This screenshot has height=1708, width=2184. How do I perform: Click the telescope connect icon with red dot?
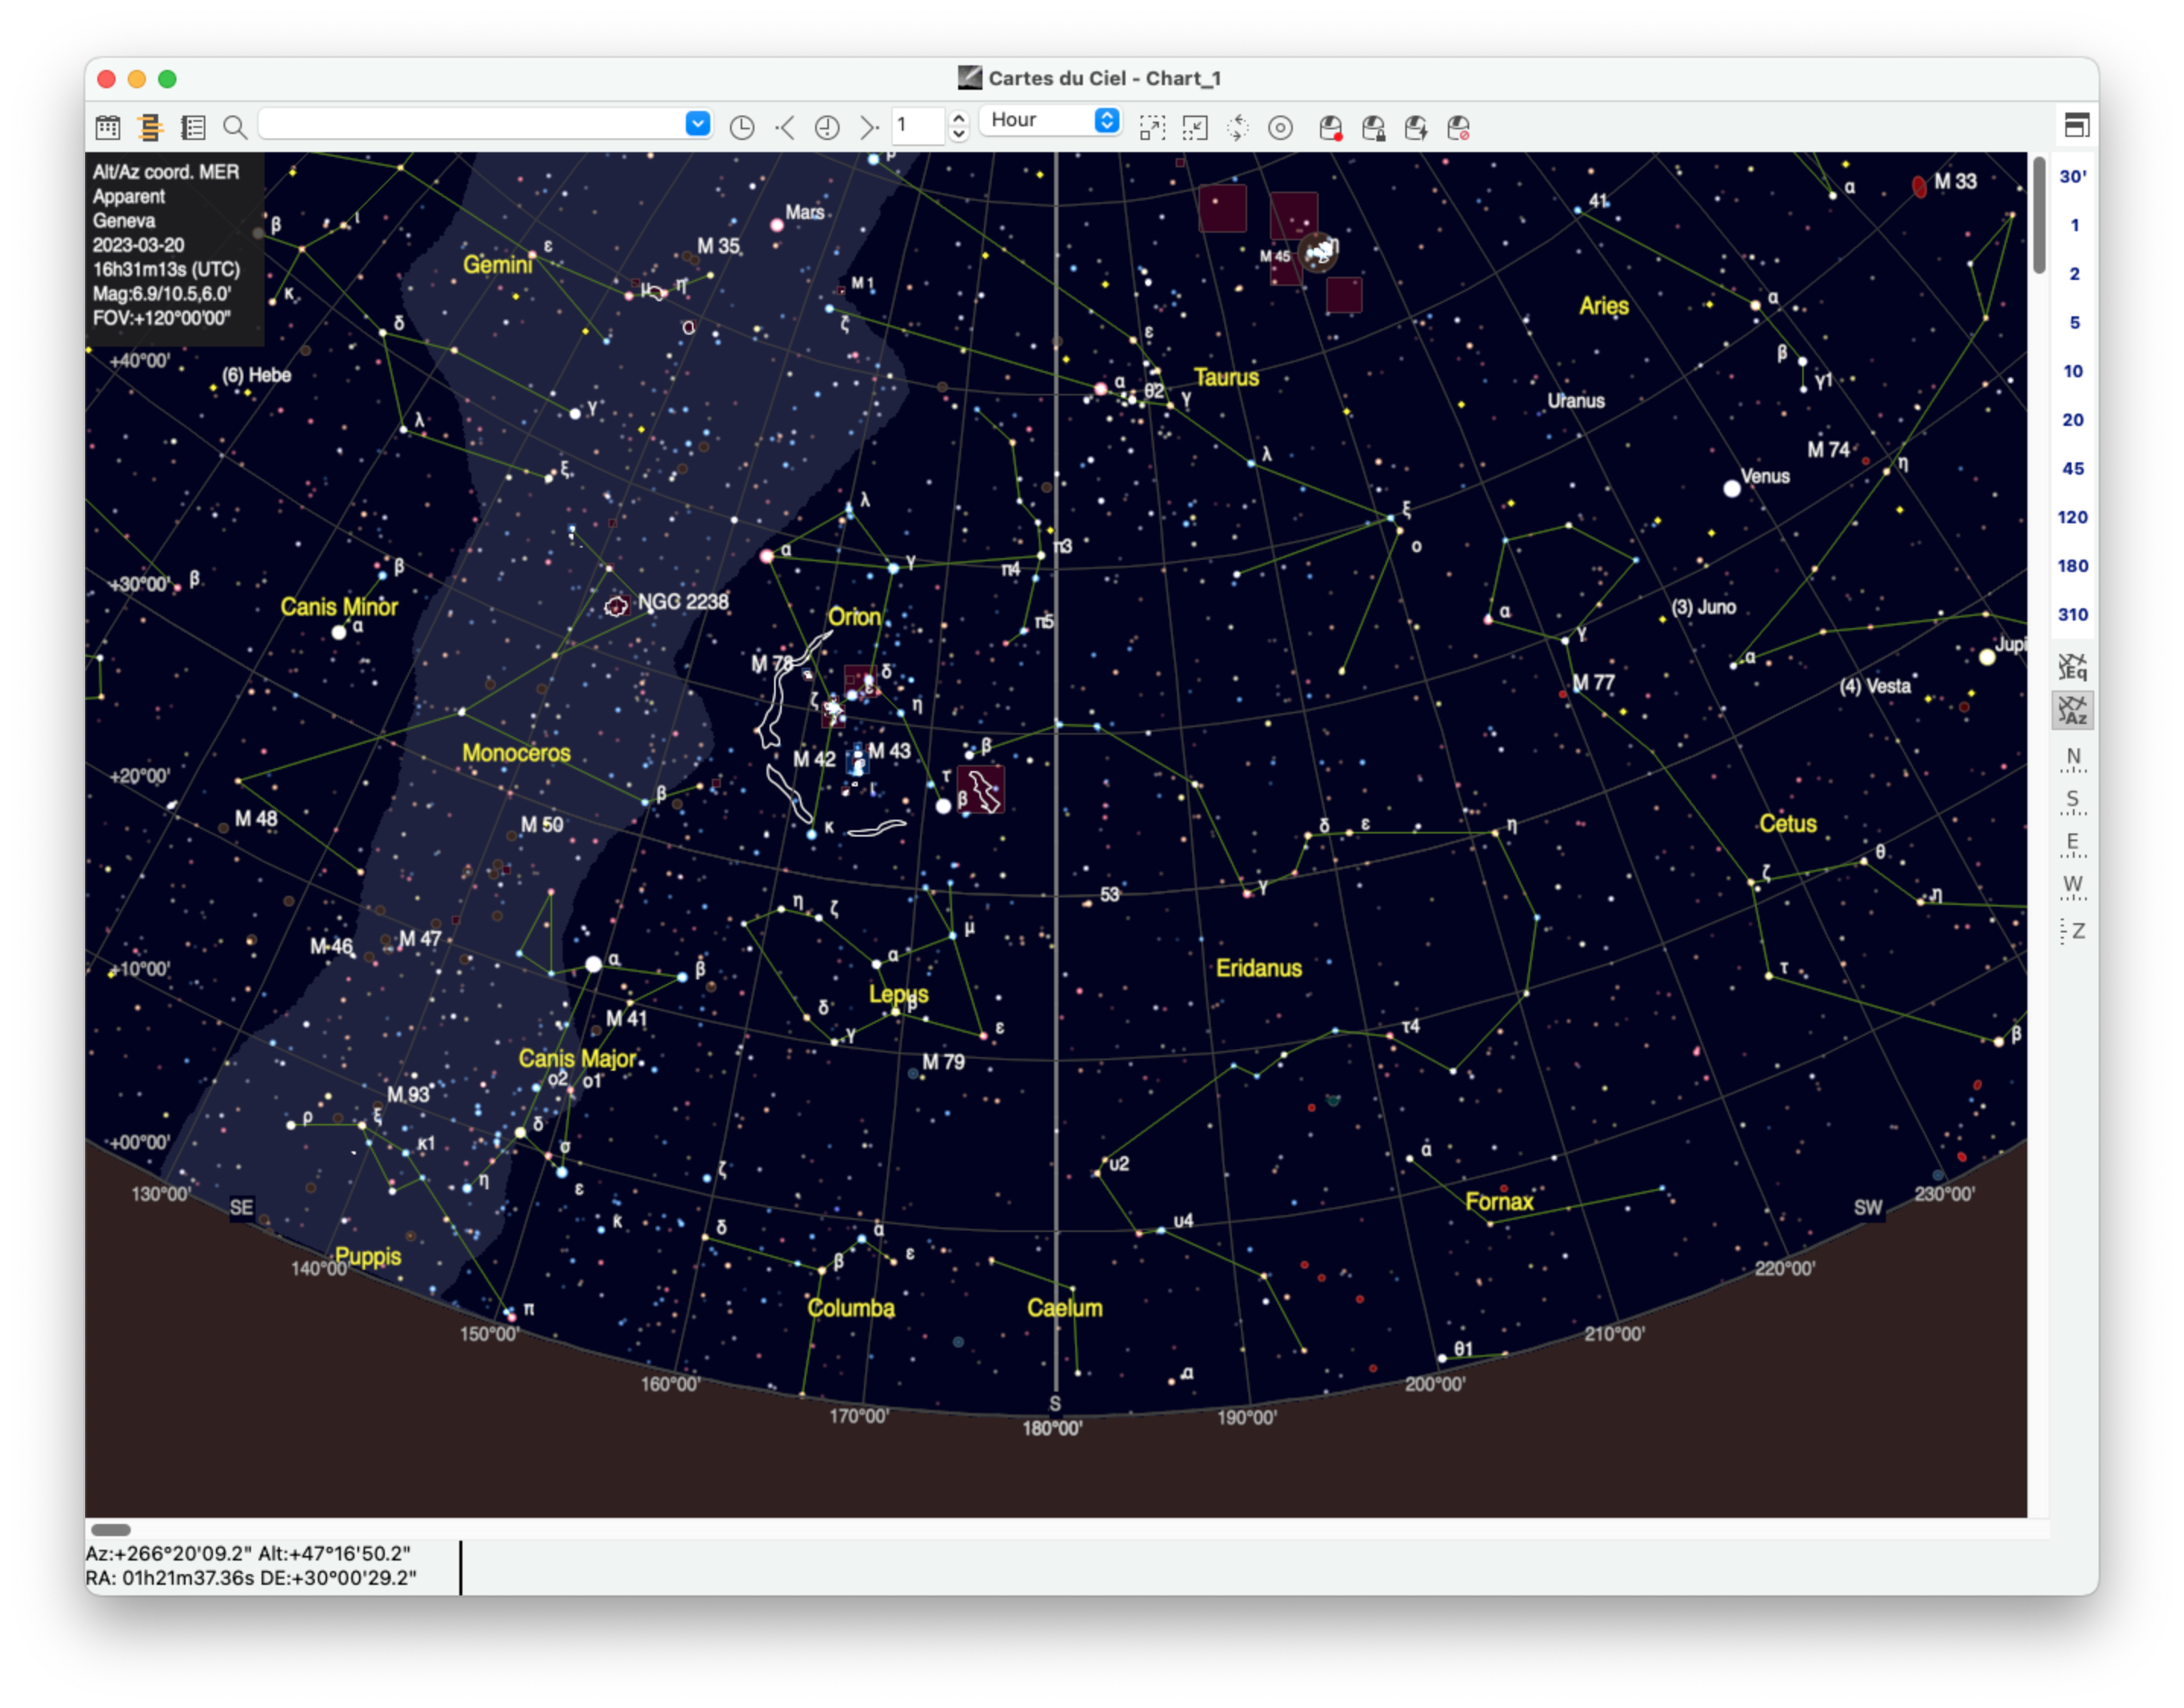click(1330, 127)
